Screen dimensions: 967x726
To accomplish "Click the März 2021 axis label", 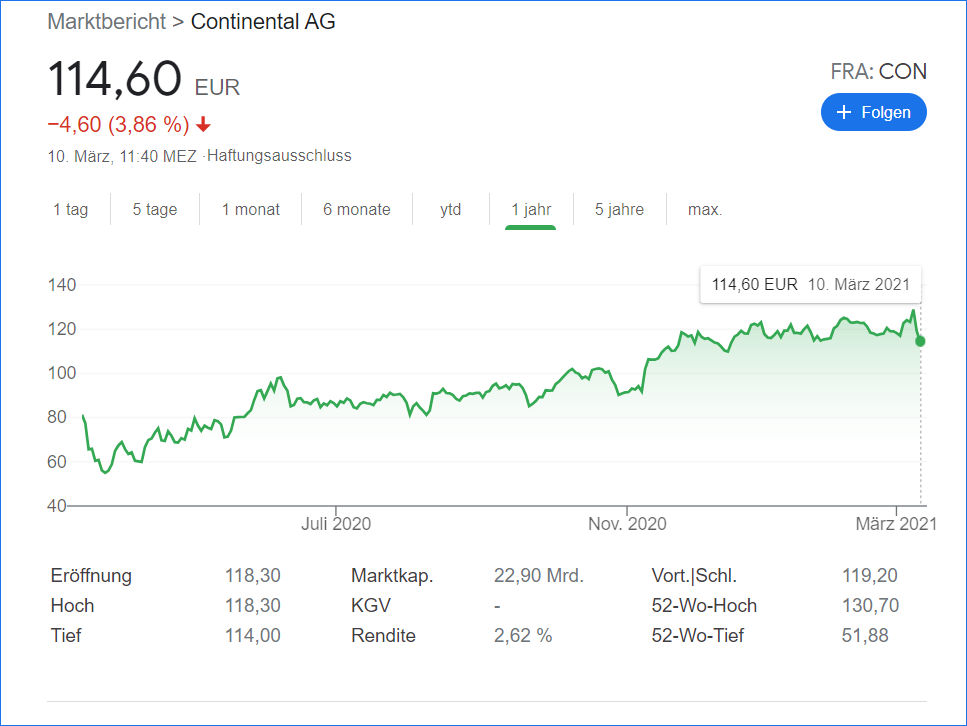I will coord(896,524).
